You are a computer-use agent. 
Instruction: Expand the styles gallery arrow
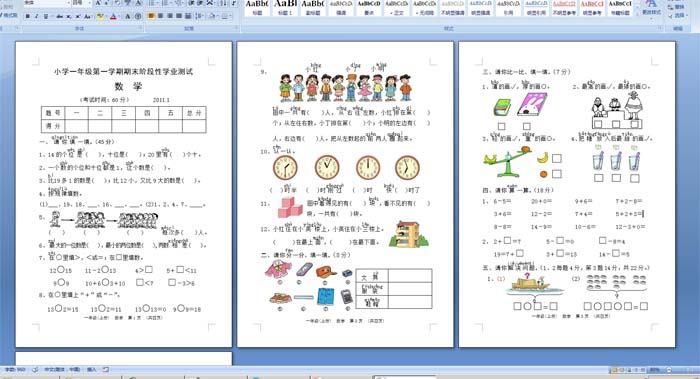(637, 13)
